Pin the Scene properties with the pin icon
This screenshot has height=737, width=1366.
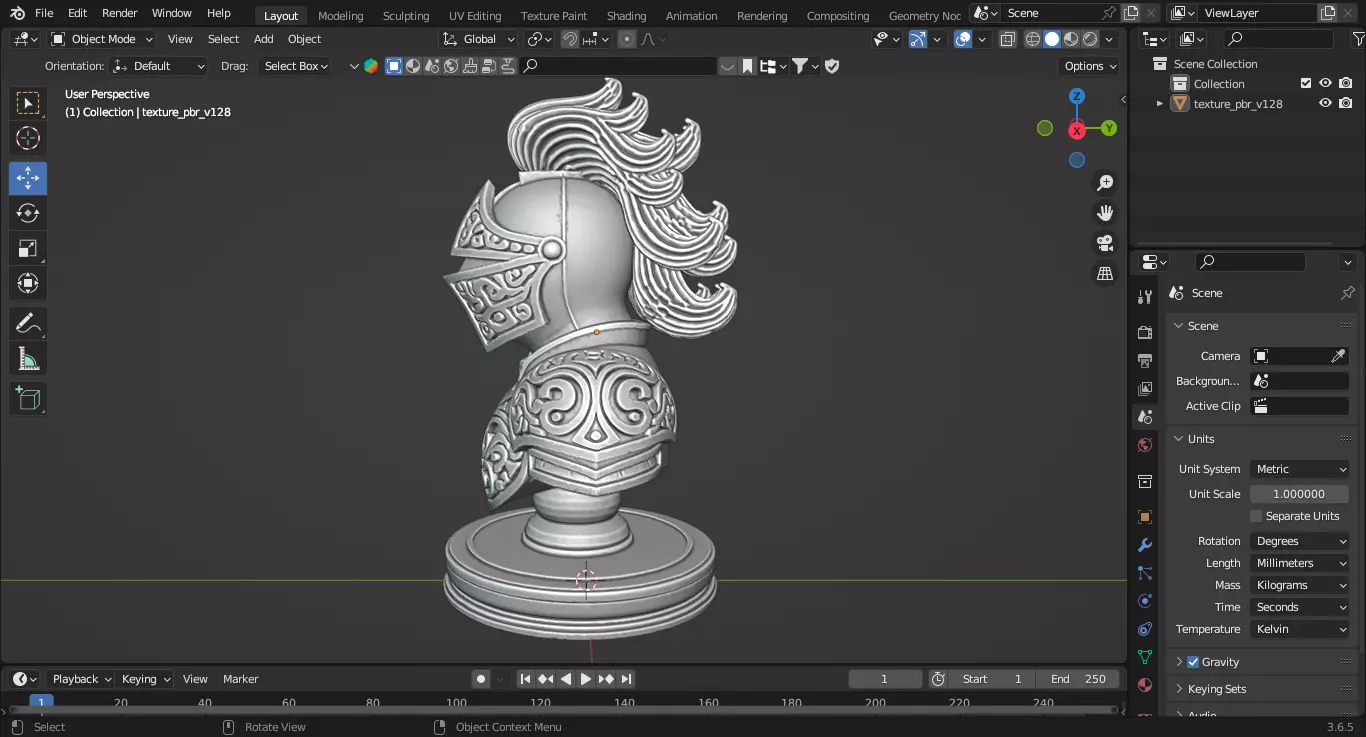coord(1347,293)
